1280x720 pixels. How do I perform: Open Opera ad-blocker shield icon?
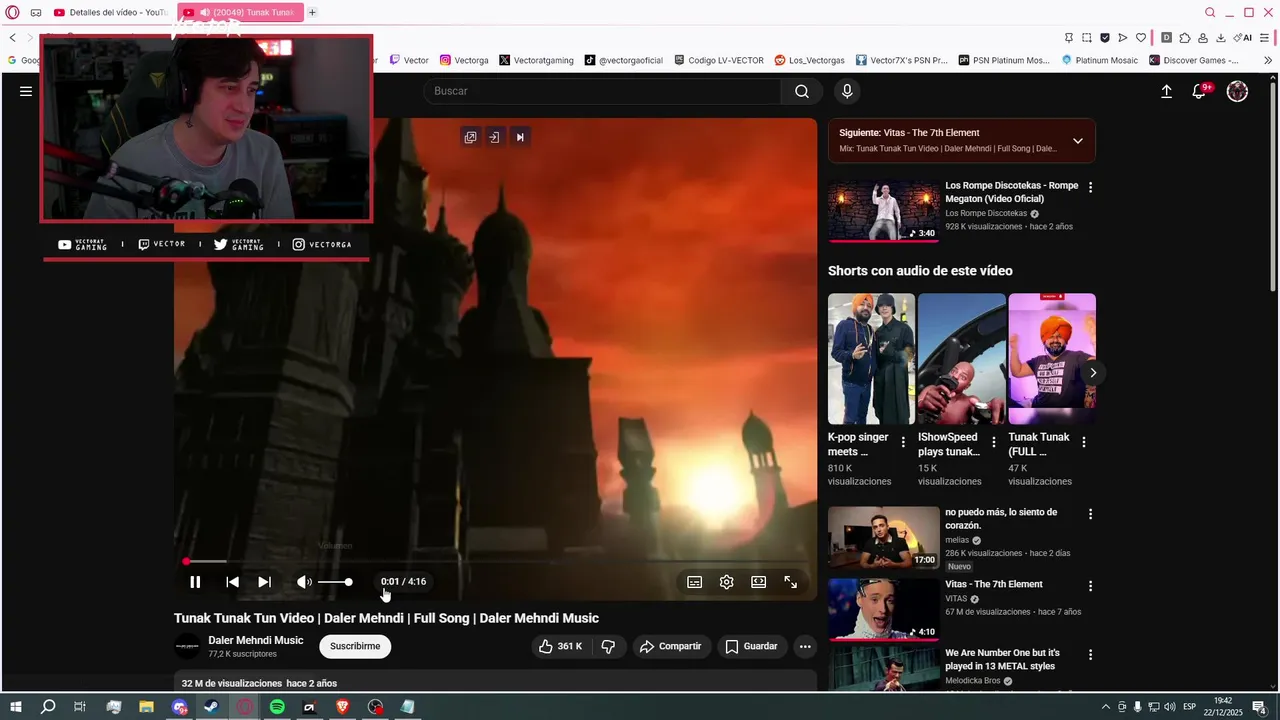coord(1105,38)
